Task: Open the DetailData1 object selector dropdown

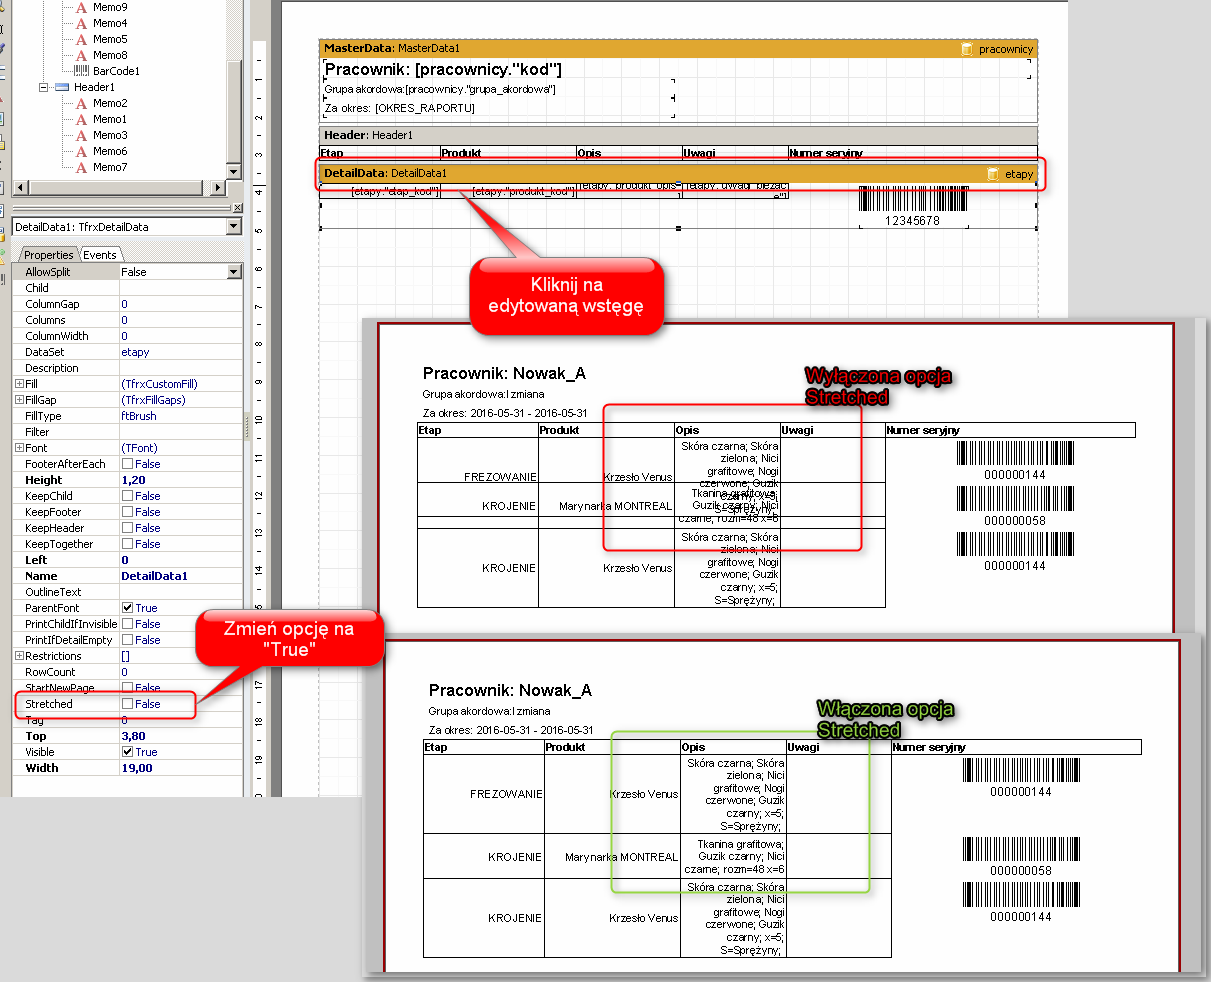Action: pyautogui.click(x=234, y=227)
